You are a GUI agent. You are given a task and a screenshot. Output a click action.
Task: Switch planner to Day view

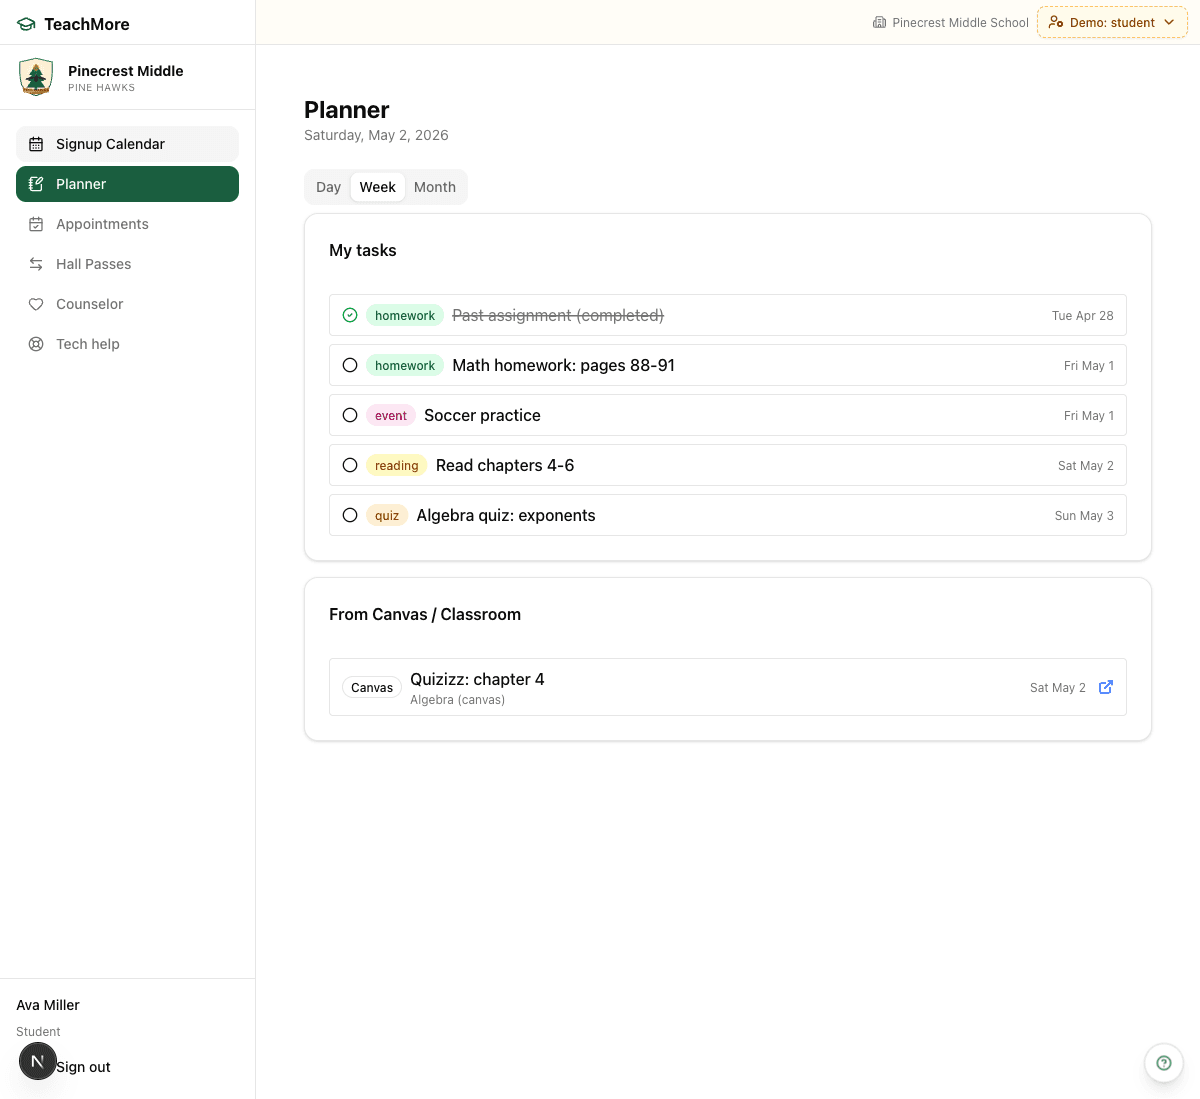pyautogui.click(x=328, y=187)
